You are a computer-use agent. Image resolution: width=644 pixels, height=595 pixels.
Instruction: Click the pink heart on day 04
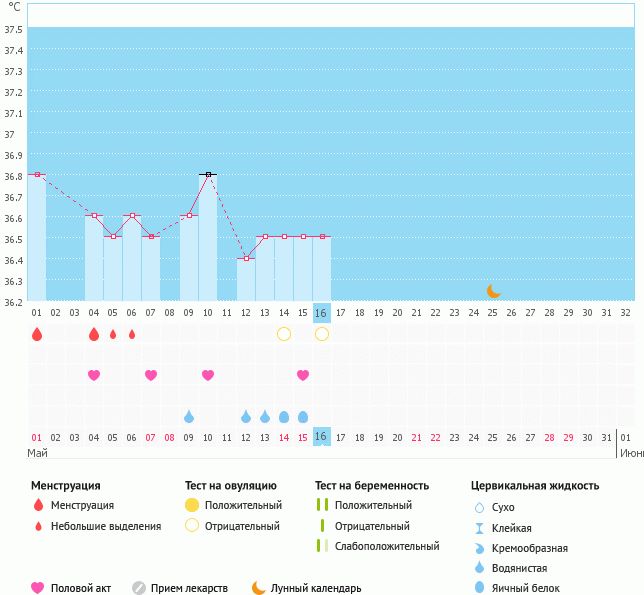pos(94,375)
